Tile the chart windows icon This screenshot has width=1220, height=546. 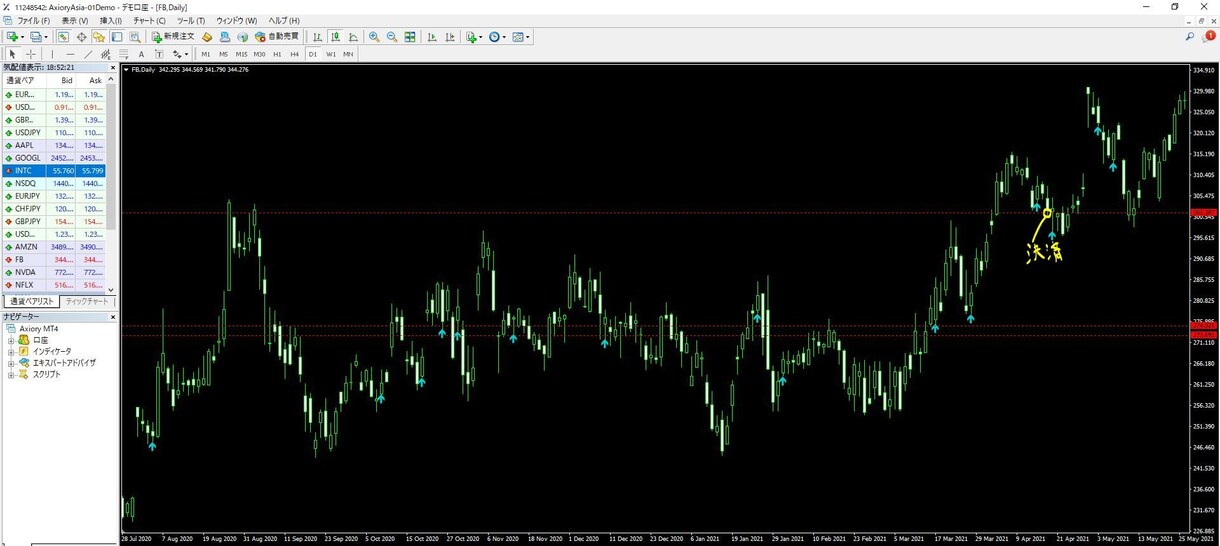point(410,37)
